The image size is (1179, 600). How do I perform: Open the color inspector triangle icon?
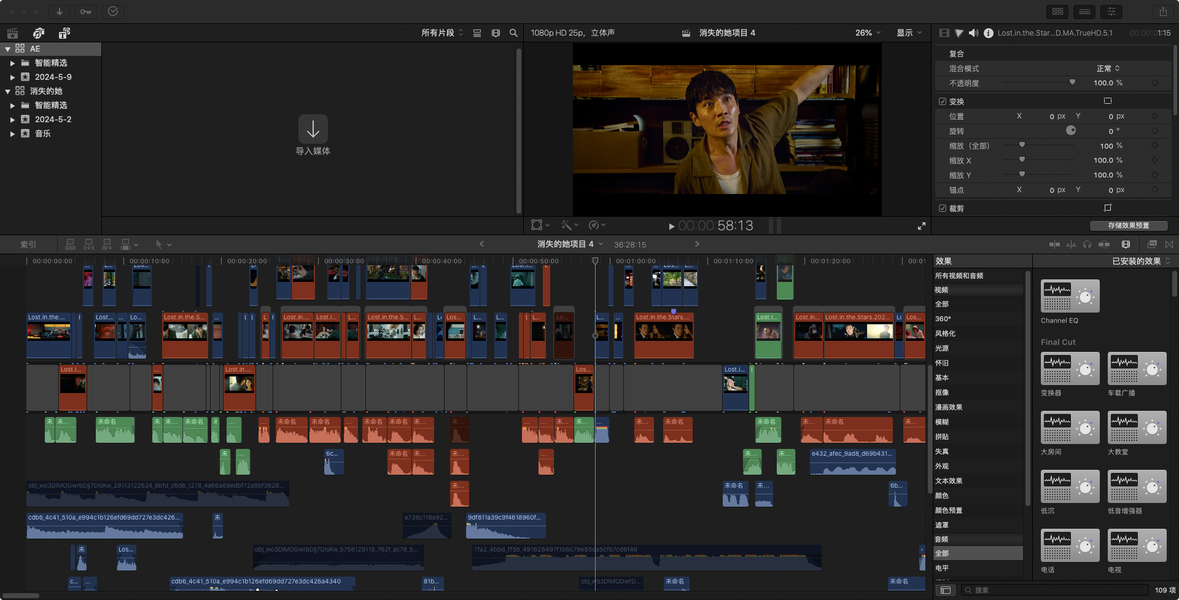(959, 33)
